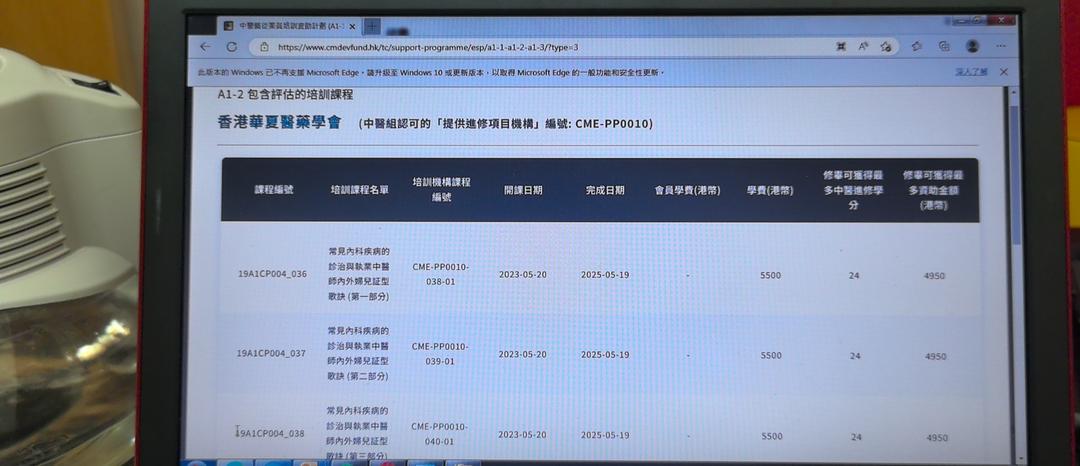The height and width of the screenshot is (466, 1080).
Task: Click the 課程編號 column header
Action: (273, 190)
